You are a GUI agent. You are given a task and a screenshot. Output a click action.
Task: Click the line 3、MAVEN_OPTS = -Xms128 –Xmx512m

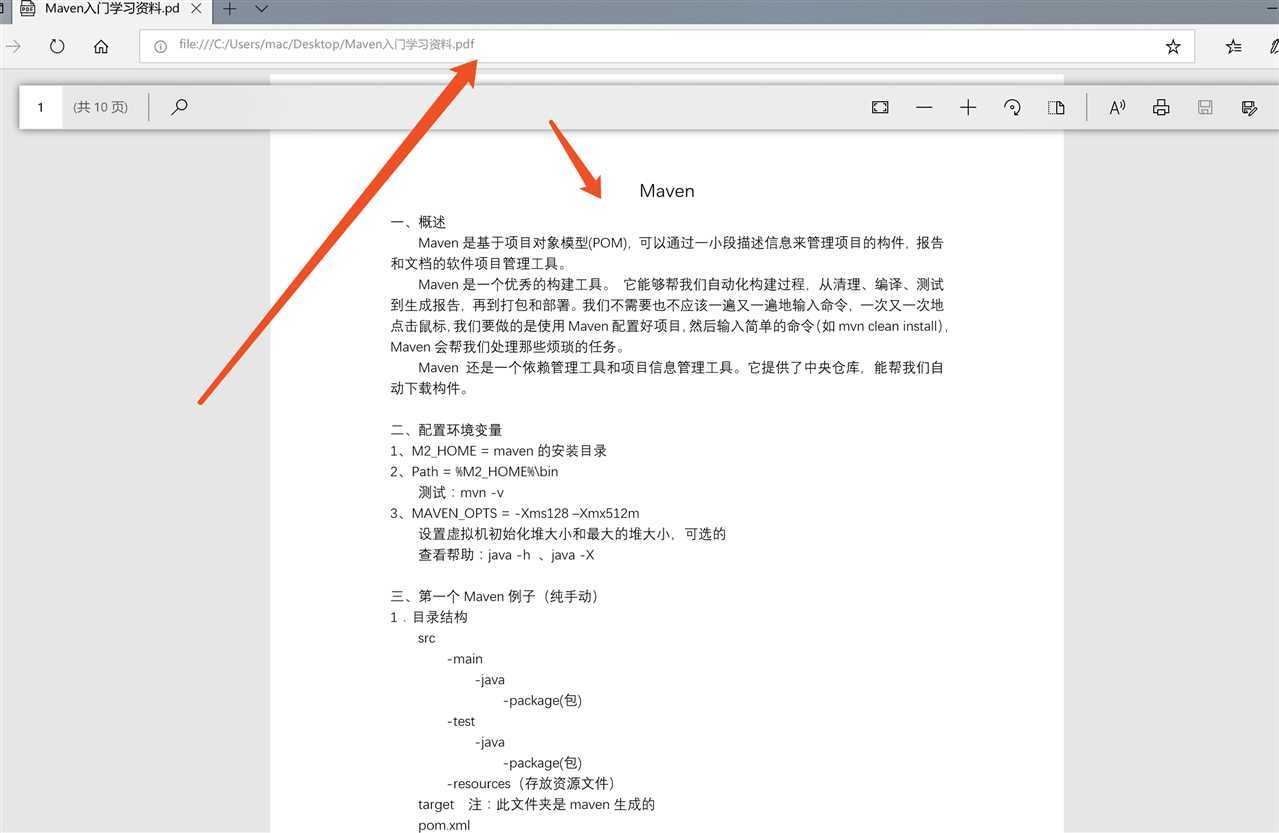point(514,513)
